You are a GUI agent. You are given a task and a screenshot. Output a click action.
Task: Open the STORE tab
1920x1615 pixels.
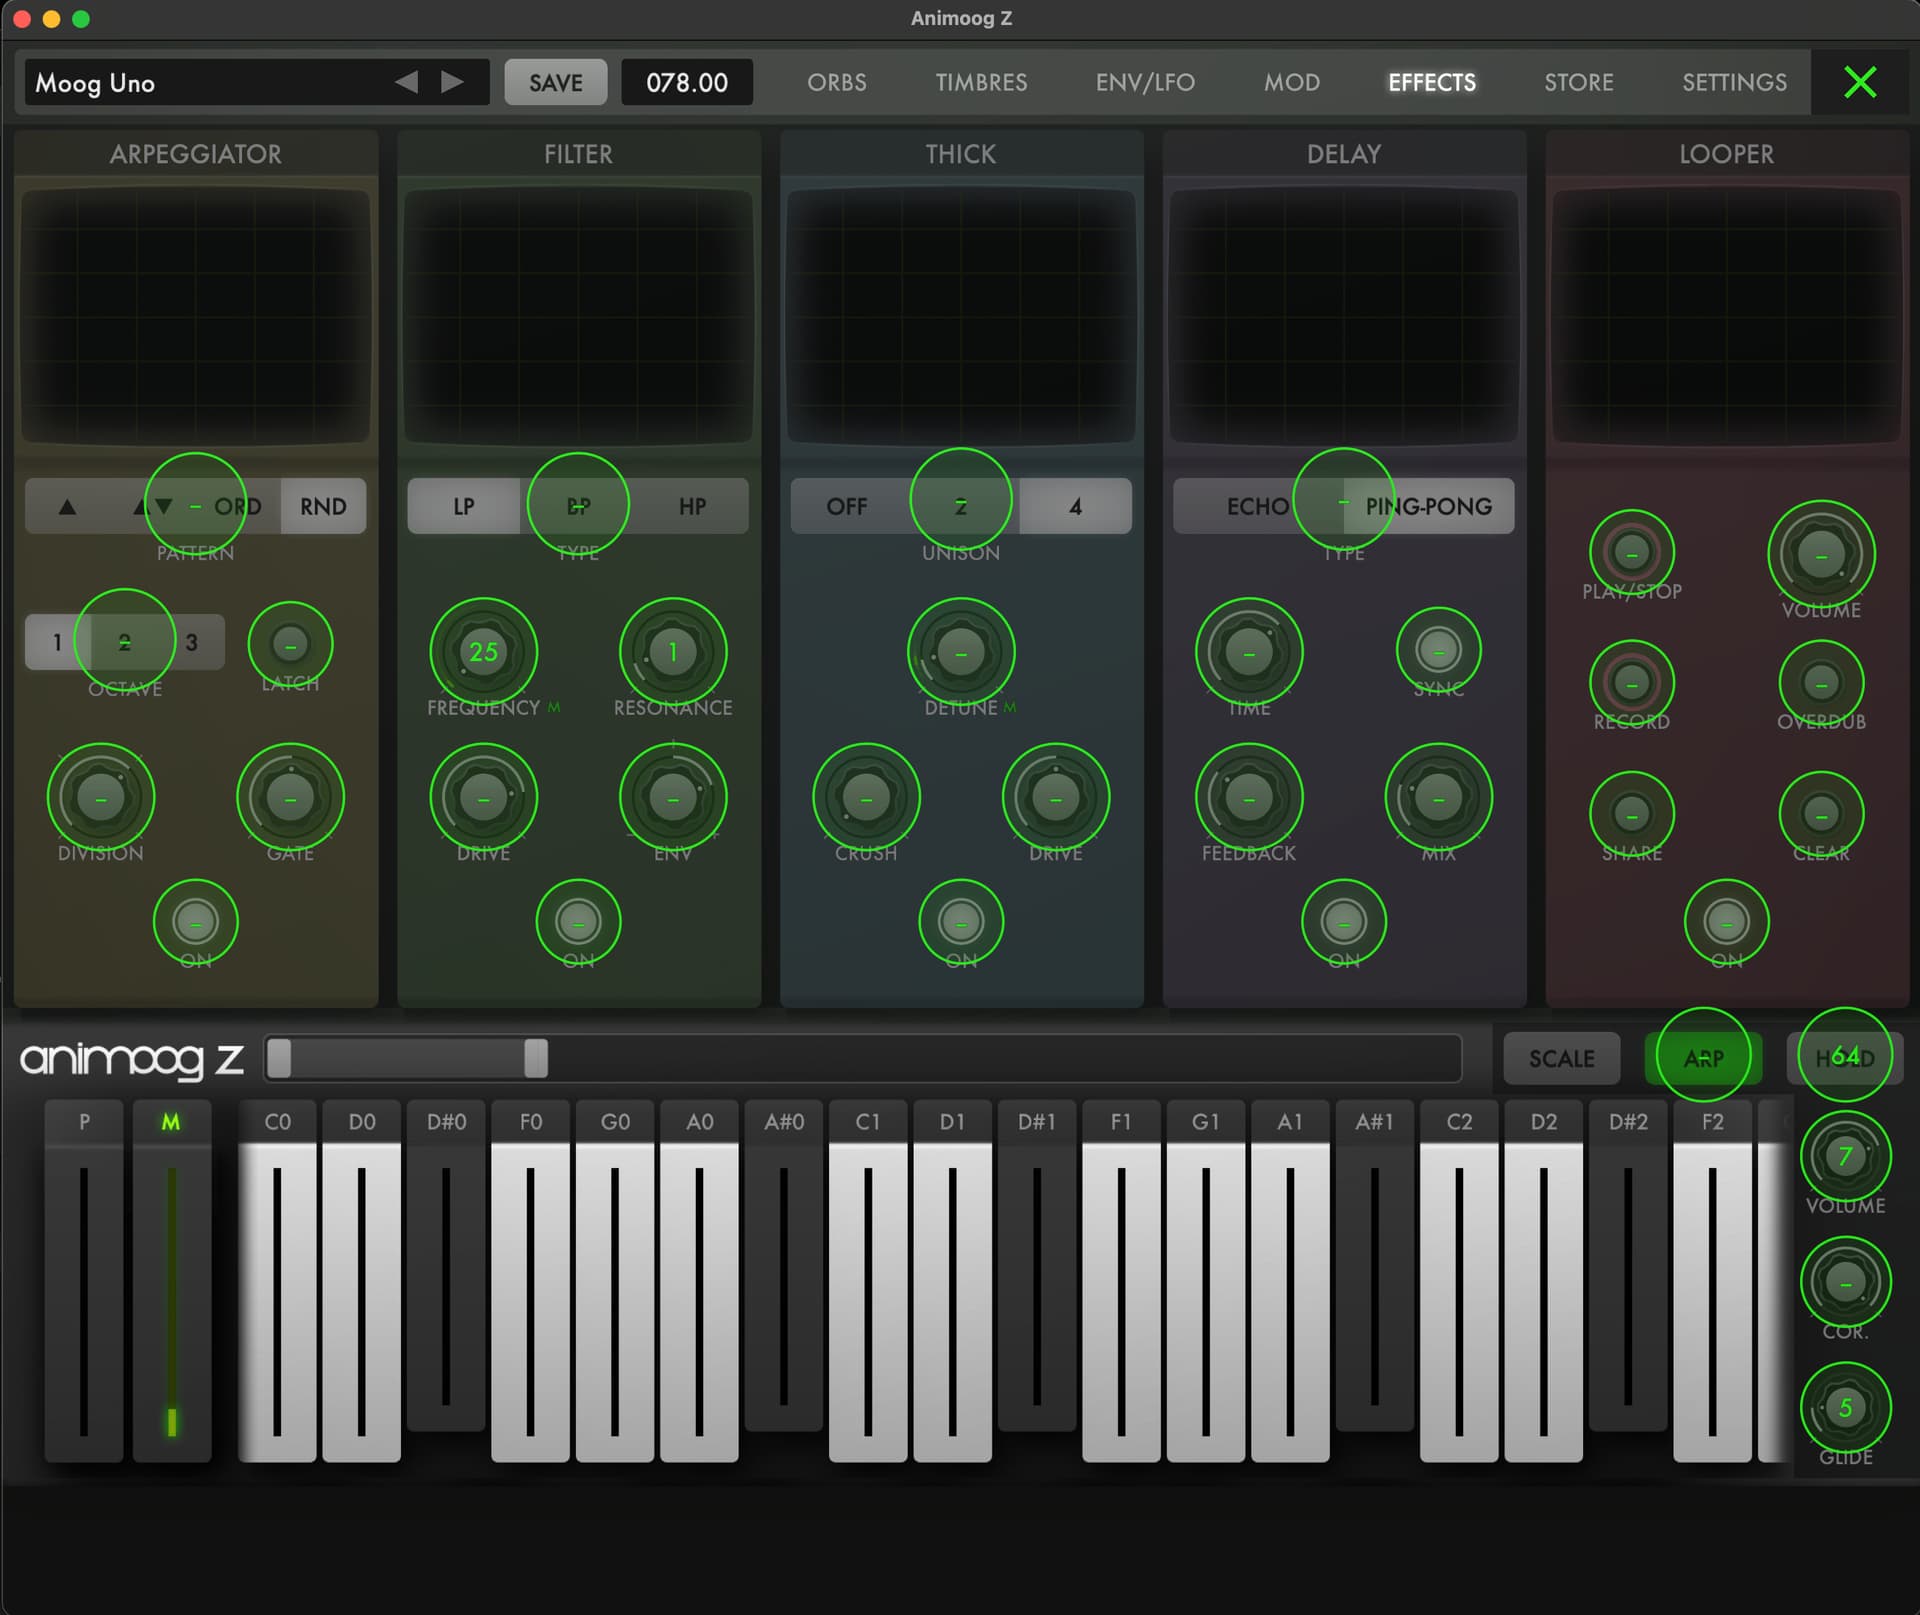click(1579, 82)
